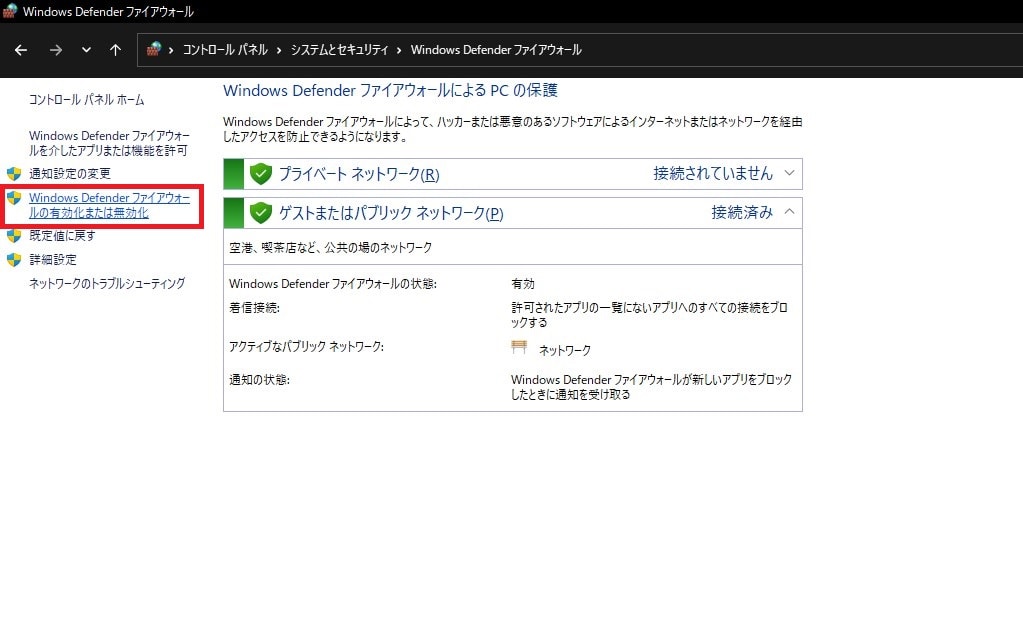The image size is (1023, 621).
Task: Click 接続されていません status text
Action: 712,174
